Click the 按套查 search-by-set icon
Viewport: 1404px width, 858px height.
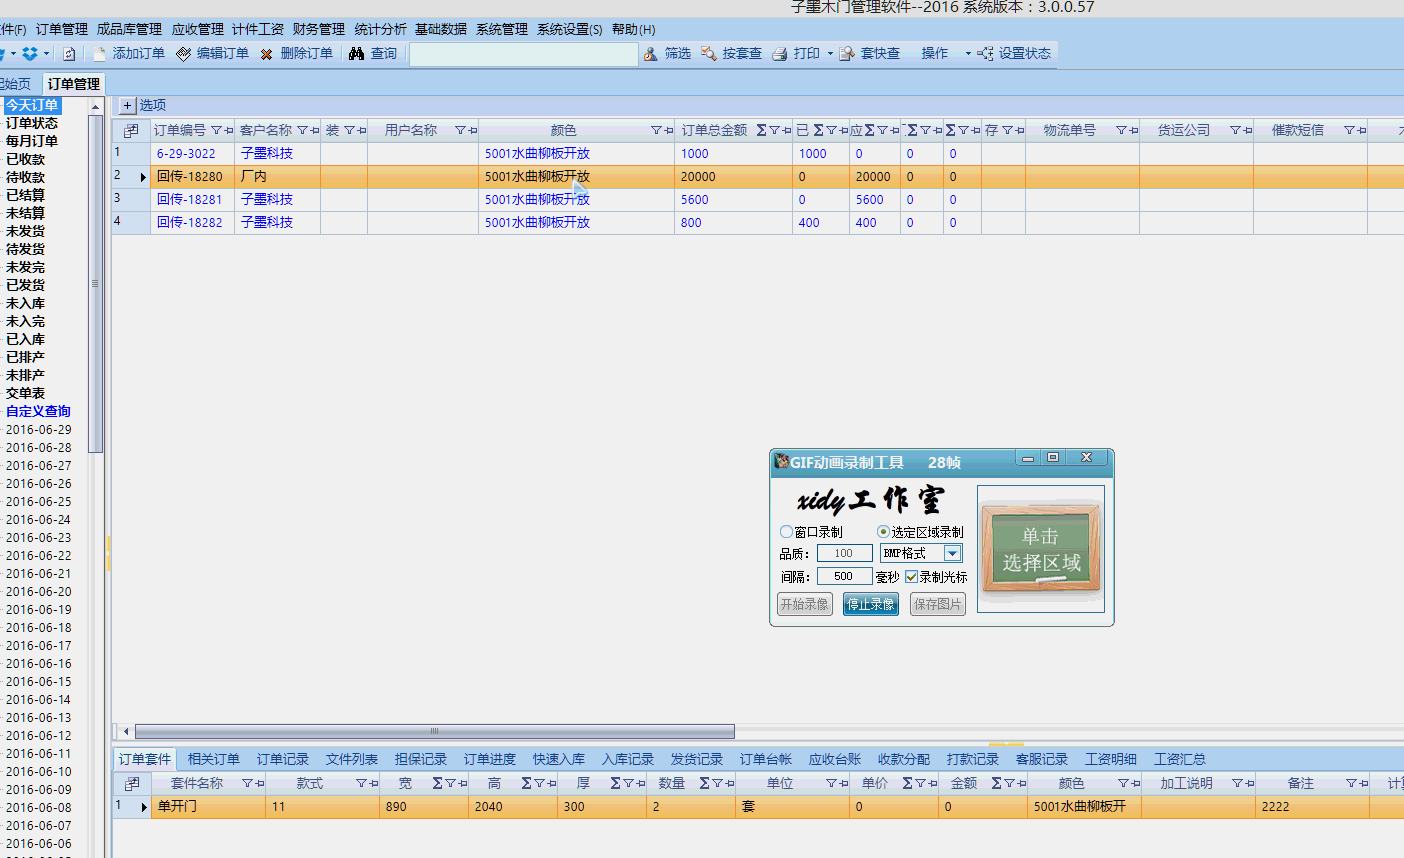point(709,54)
